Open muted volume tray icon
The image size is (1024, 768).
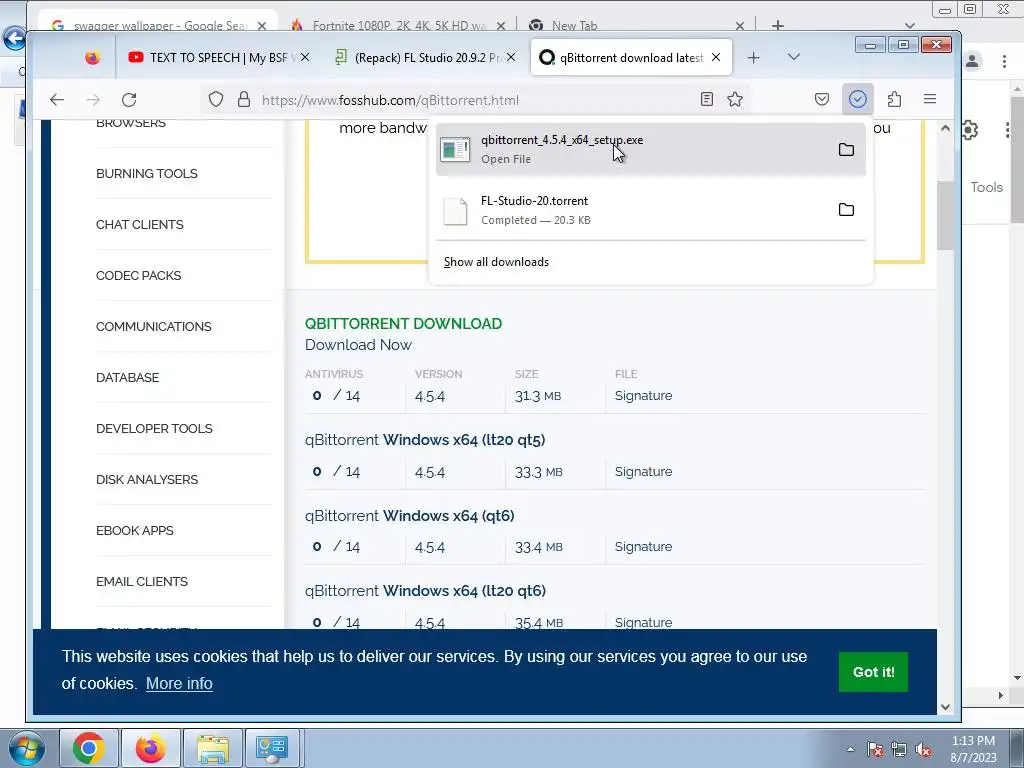tap(923, 749)
